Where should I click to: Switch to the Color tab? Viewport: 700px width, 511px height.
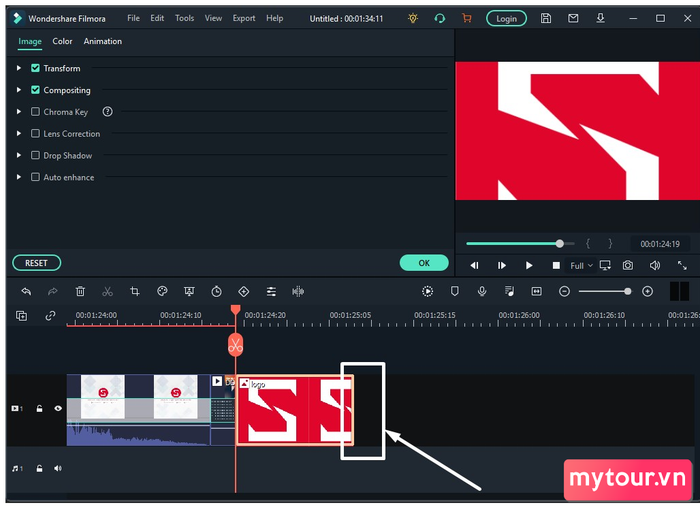(x=62, y=42)
